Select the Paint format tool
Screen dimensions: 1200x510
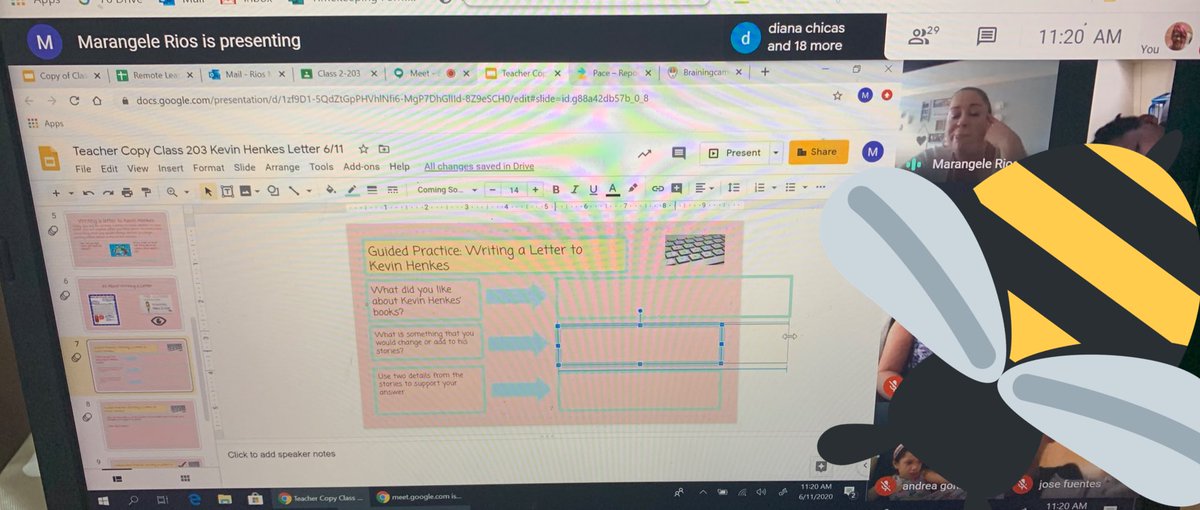[x=146, y=192]
